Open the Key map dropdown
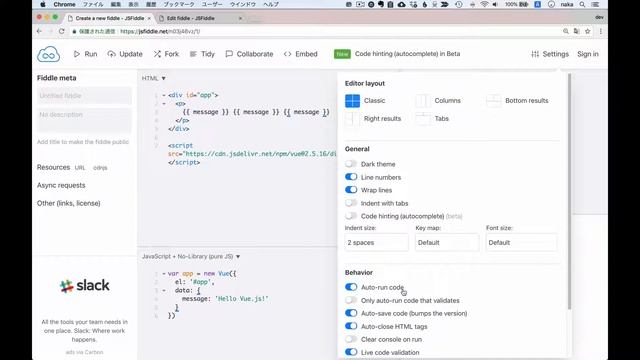The image size is (640, 360). (x=447, y=242)
